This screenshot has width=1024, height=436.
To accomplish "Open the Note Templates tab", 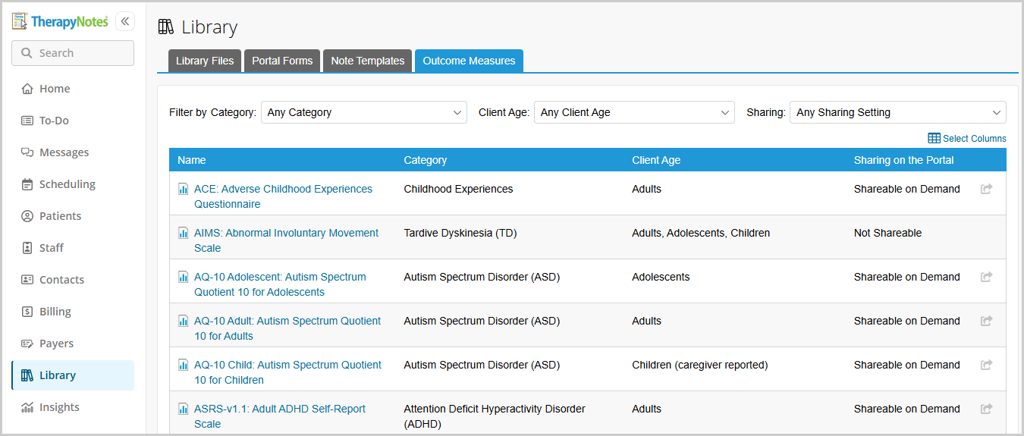I will point(367,61).
